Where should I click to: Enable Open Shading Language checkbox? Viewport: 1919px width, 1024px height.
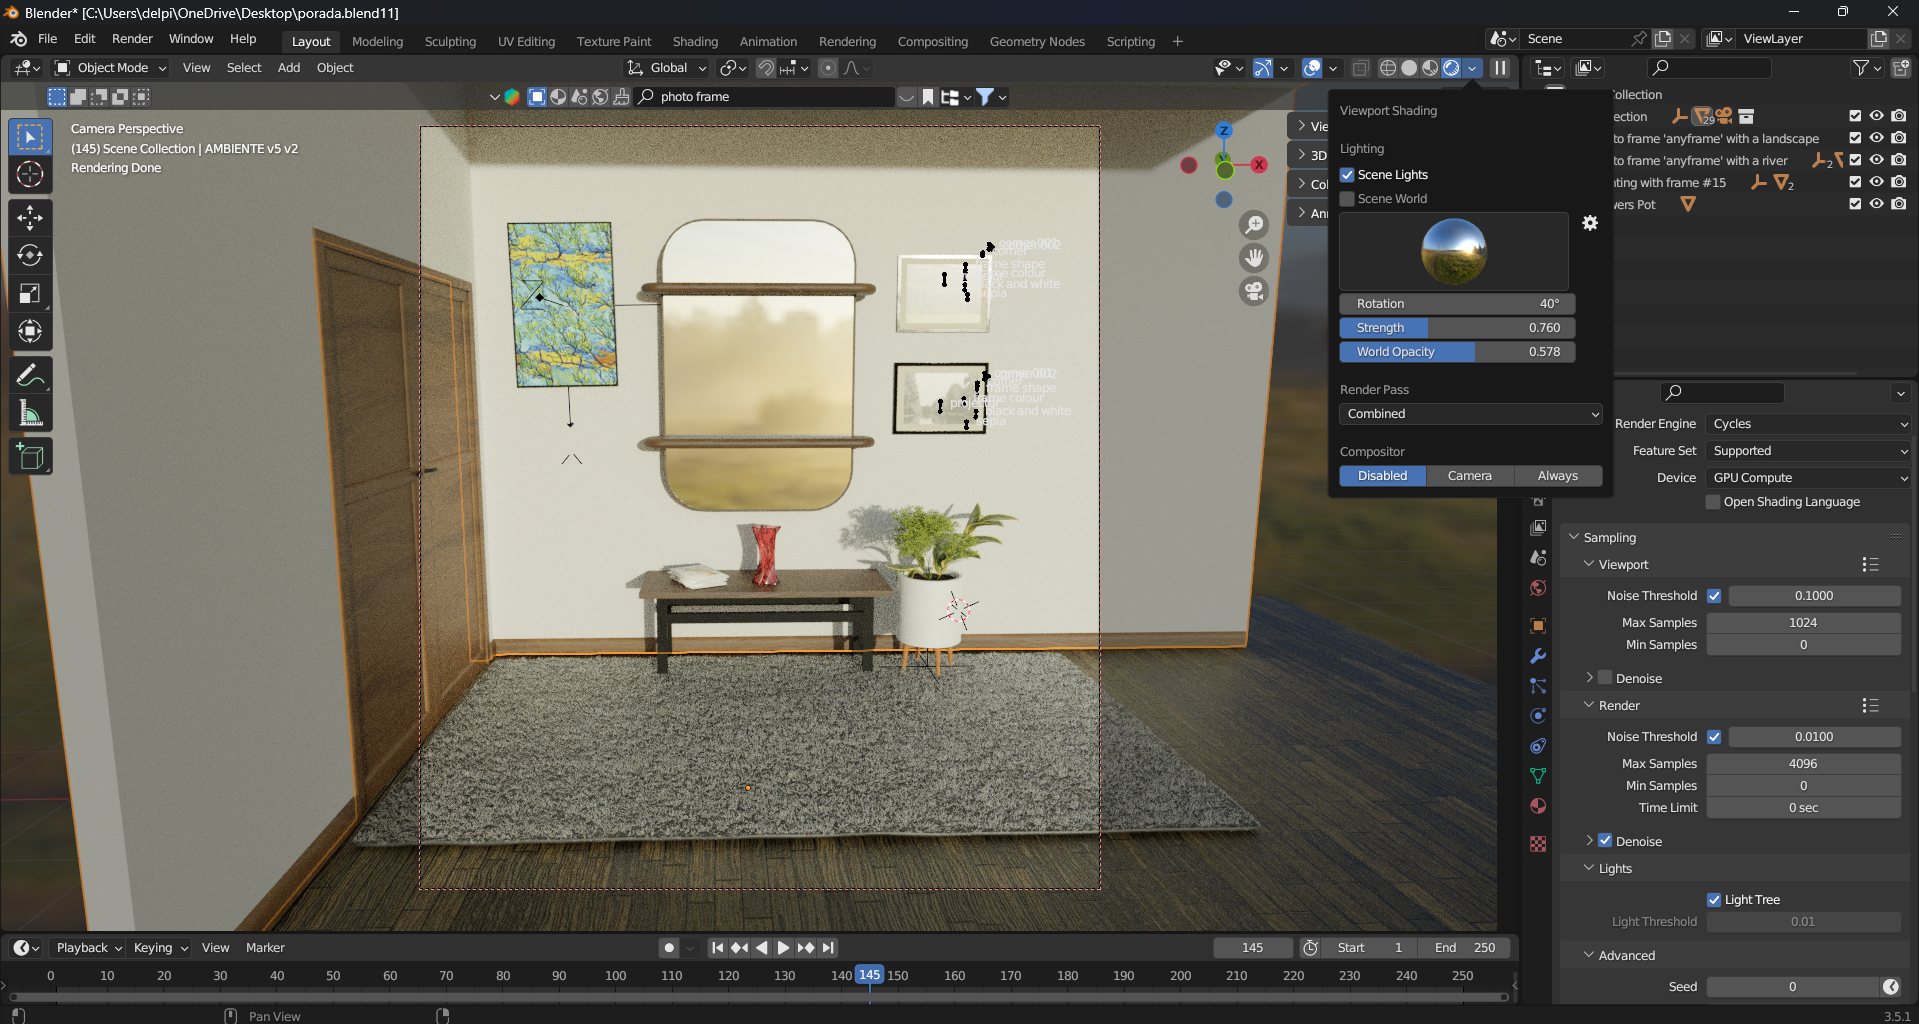1714,502
